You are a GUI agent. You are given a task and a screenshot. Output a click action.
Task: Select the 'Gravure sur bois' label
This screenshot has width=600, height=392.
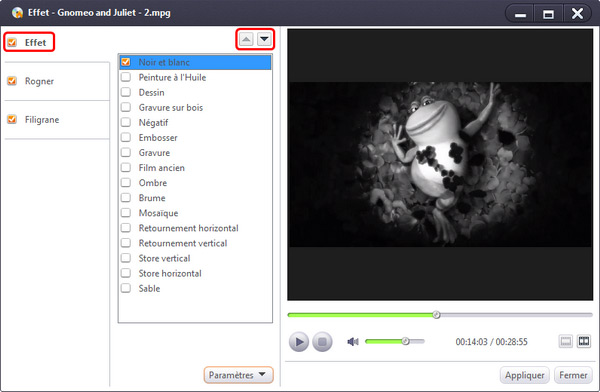coord(171,108)
